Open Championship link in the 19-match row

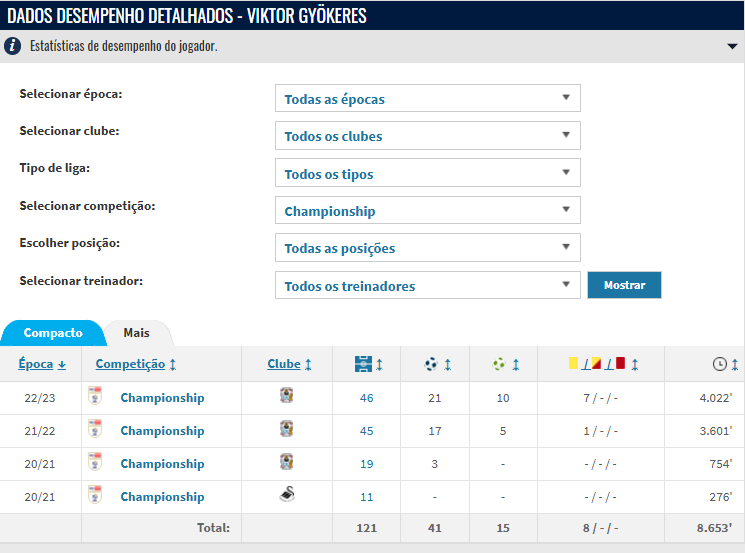tap(162, 464)
